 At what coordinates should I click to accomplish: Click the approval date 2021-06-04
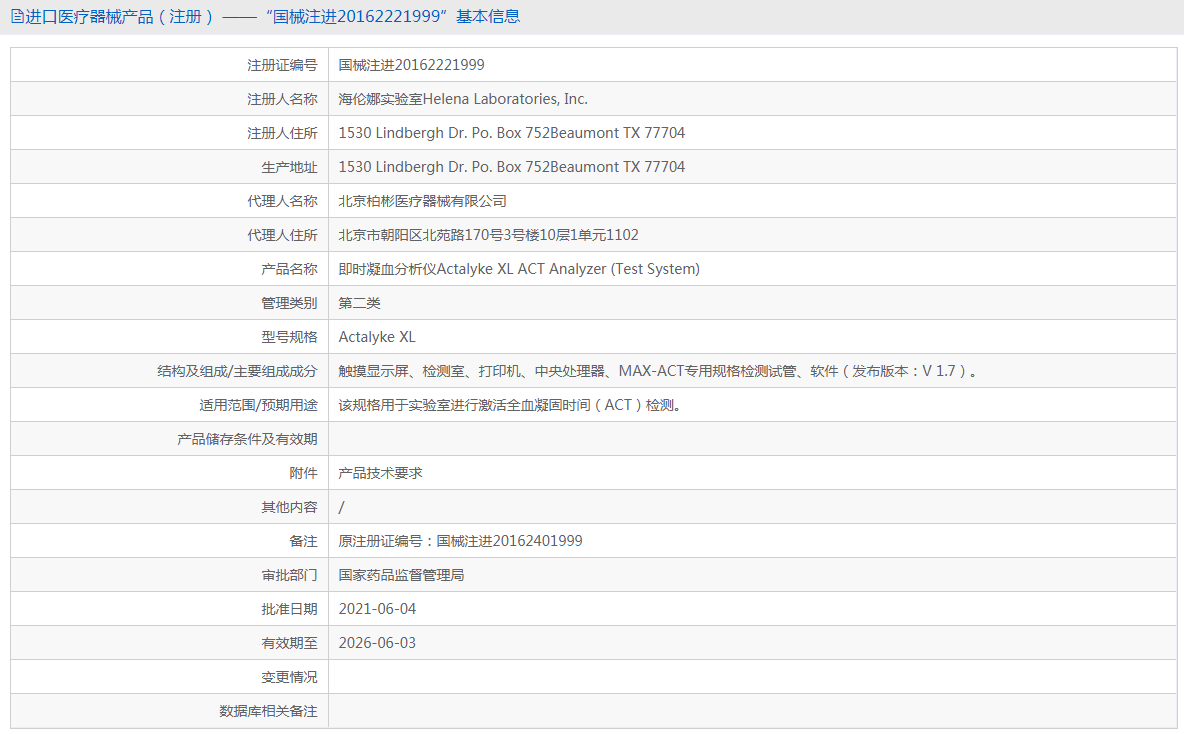[x=378, y=609]
